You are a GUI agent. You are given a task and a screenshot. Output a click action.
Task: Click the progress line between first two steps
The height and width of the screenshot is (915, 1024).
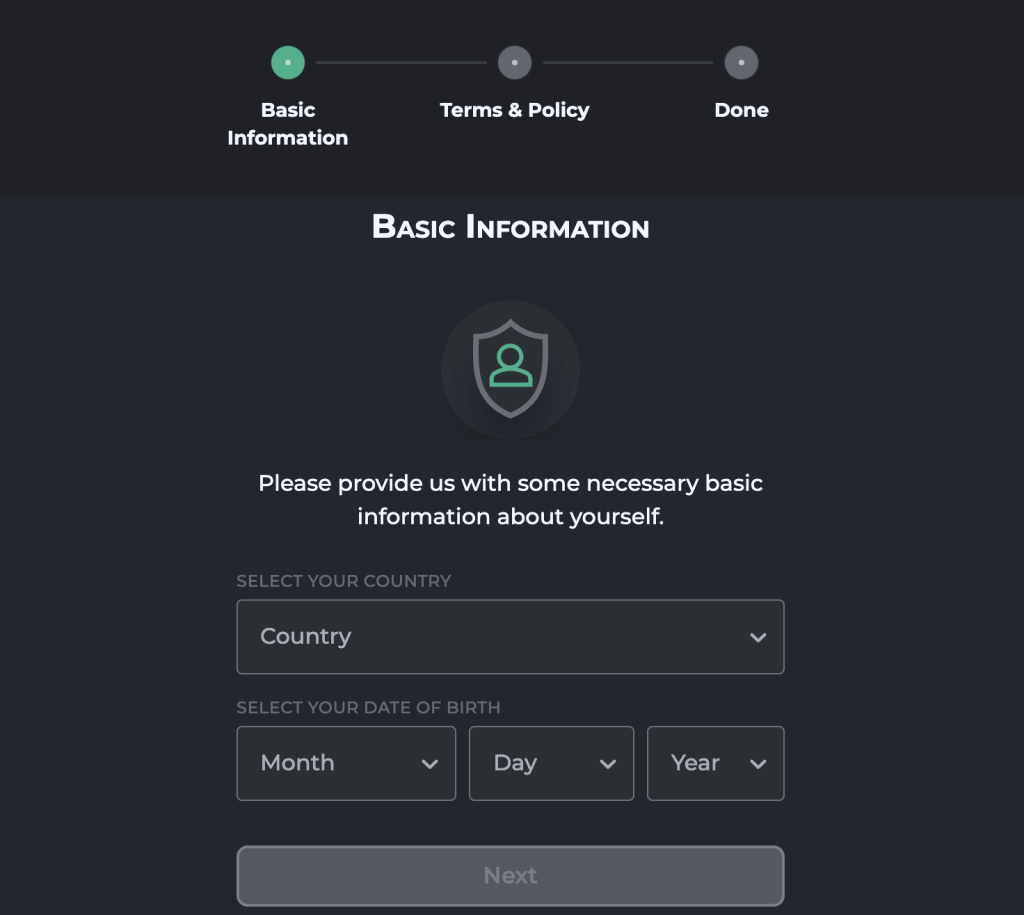coord(401,63)
